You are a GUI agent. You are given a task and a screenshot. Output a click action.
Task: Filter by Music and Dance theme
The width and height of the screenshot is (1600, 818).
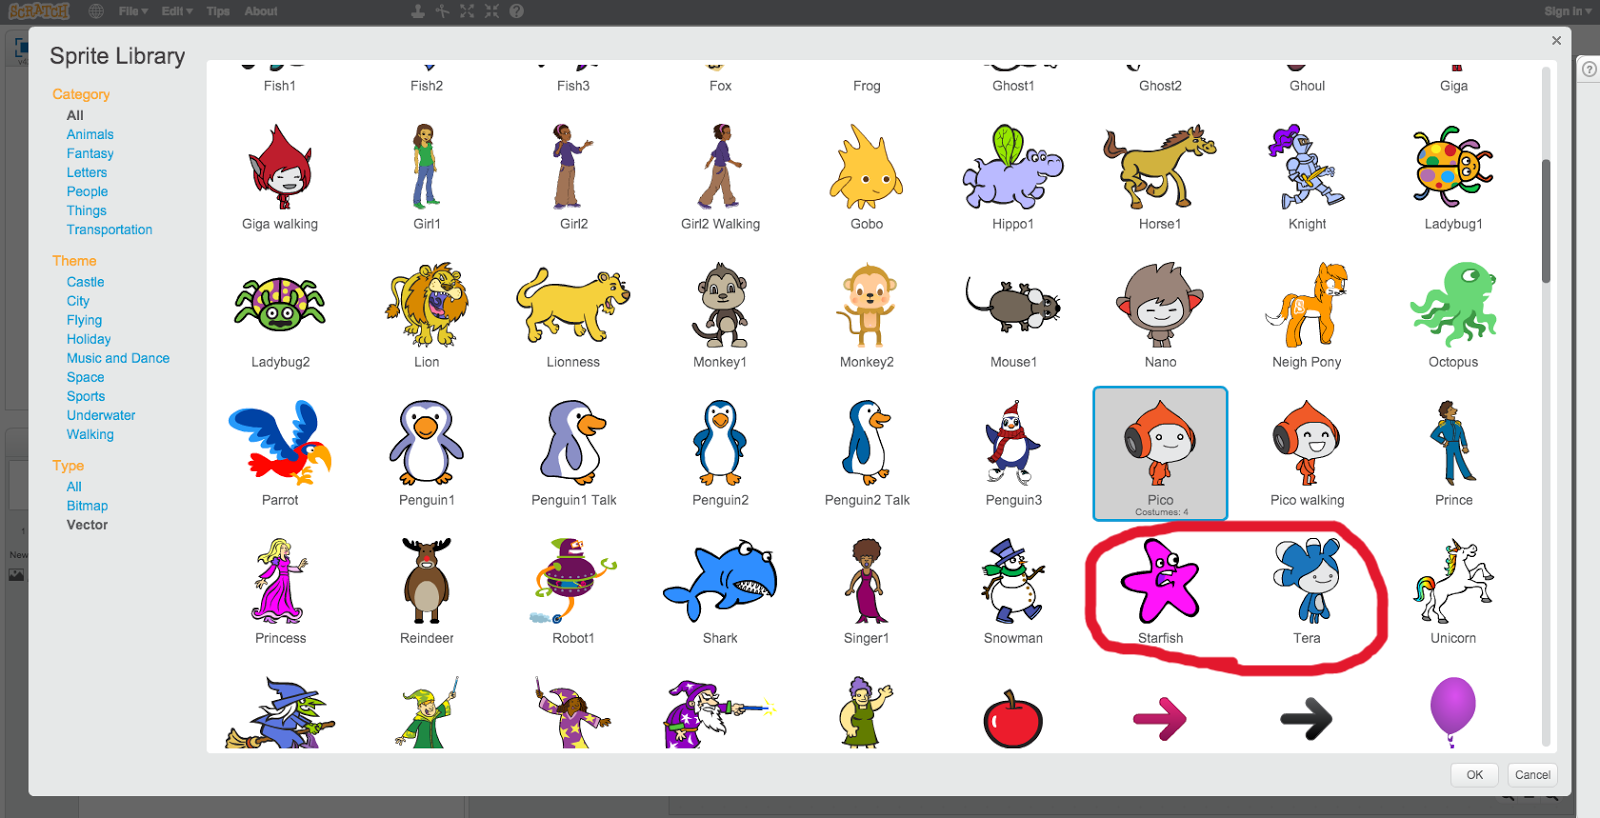pyautogui.click(x=118, y=358)
